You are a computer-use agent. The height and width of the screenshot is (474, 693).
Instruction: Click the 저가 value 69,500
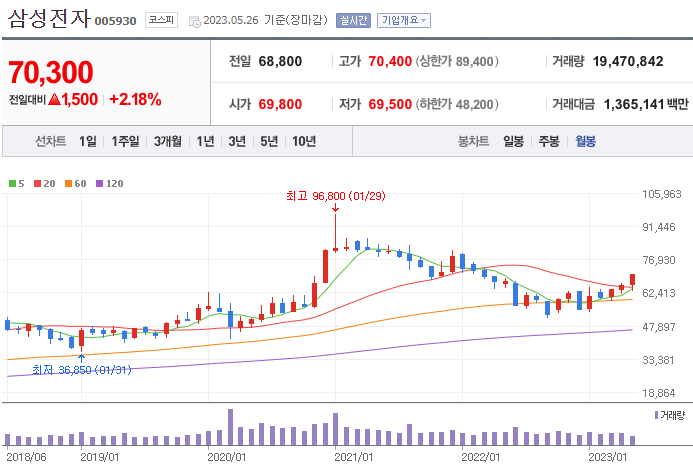point(390,104)
